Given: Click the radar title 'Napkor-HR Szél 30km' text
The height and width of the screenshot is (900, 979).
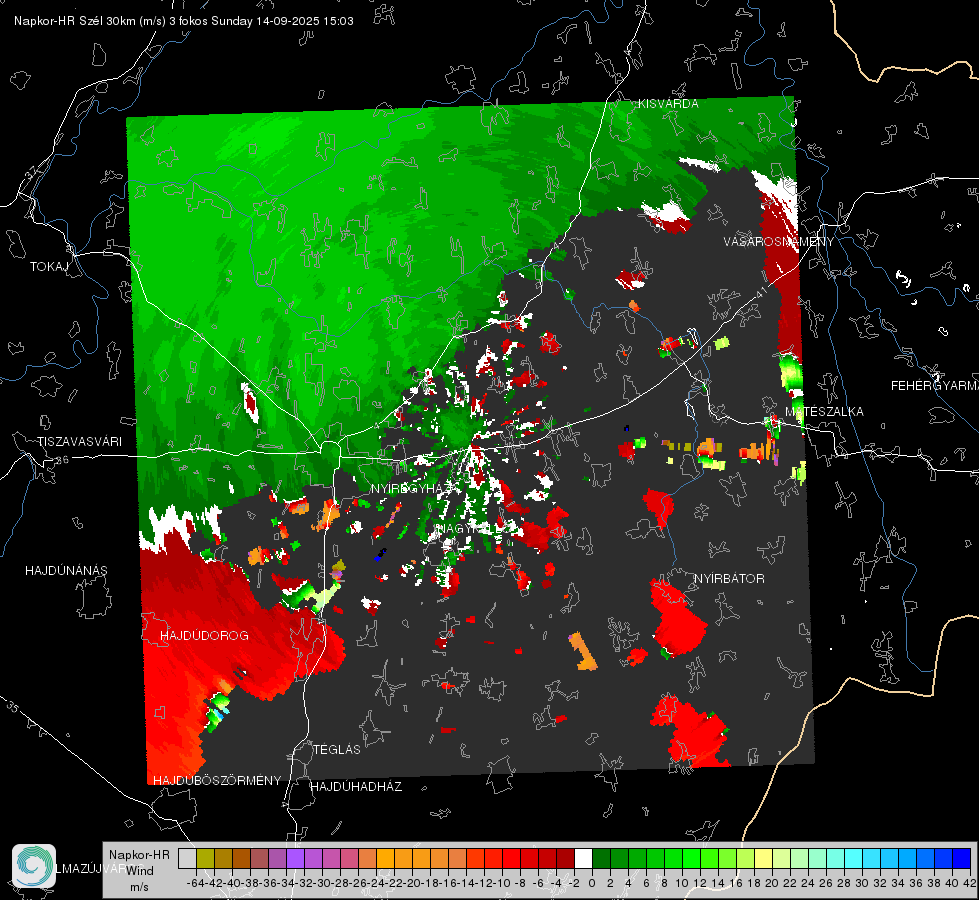Looking at the screenshot, I should tap(76, 21).
